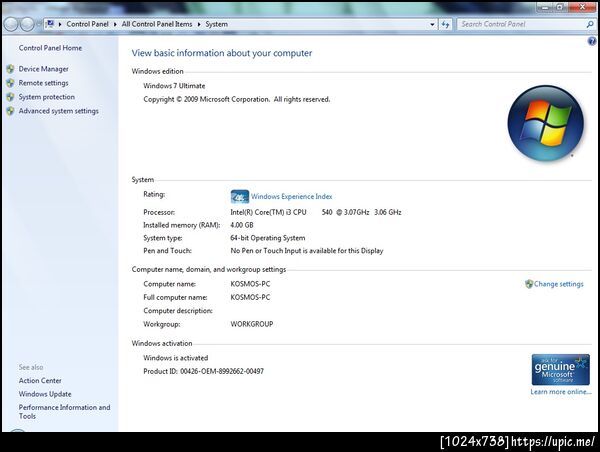Click Change settings link
This screenshot has height=452, width=600.
coord(559,284)
